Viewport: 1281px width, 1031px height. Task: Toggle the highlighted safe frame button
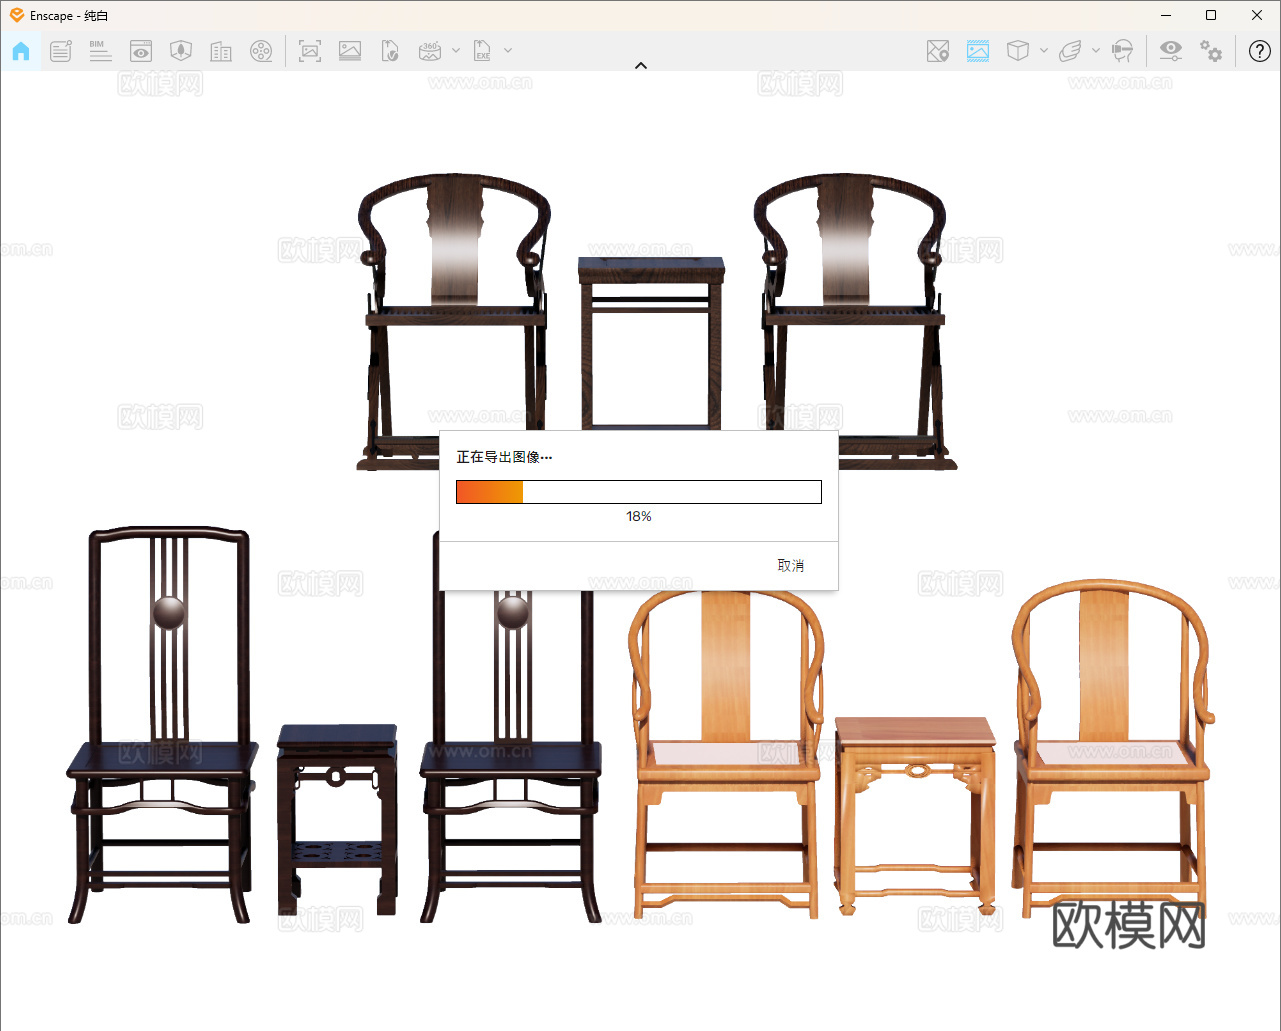click(x=978, y=51)
